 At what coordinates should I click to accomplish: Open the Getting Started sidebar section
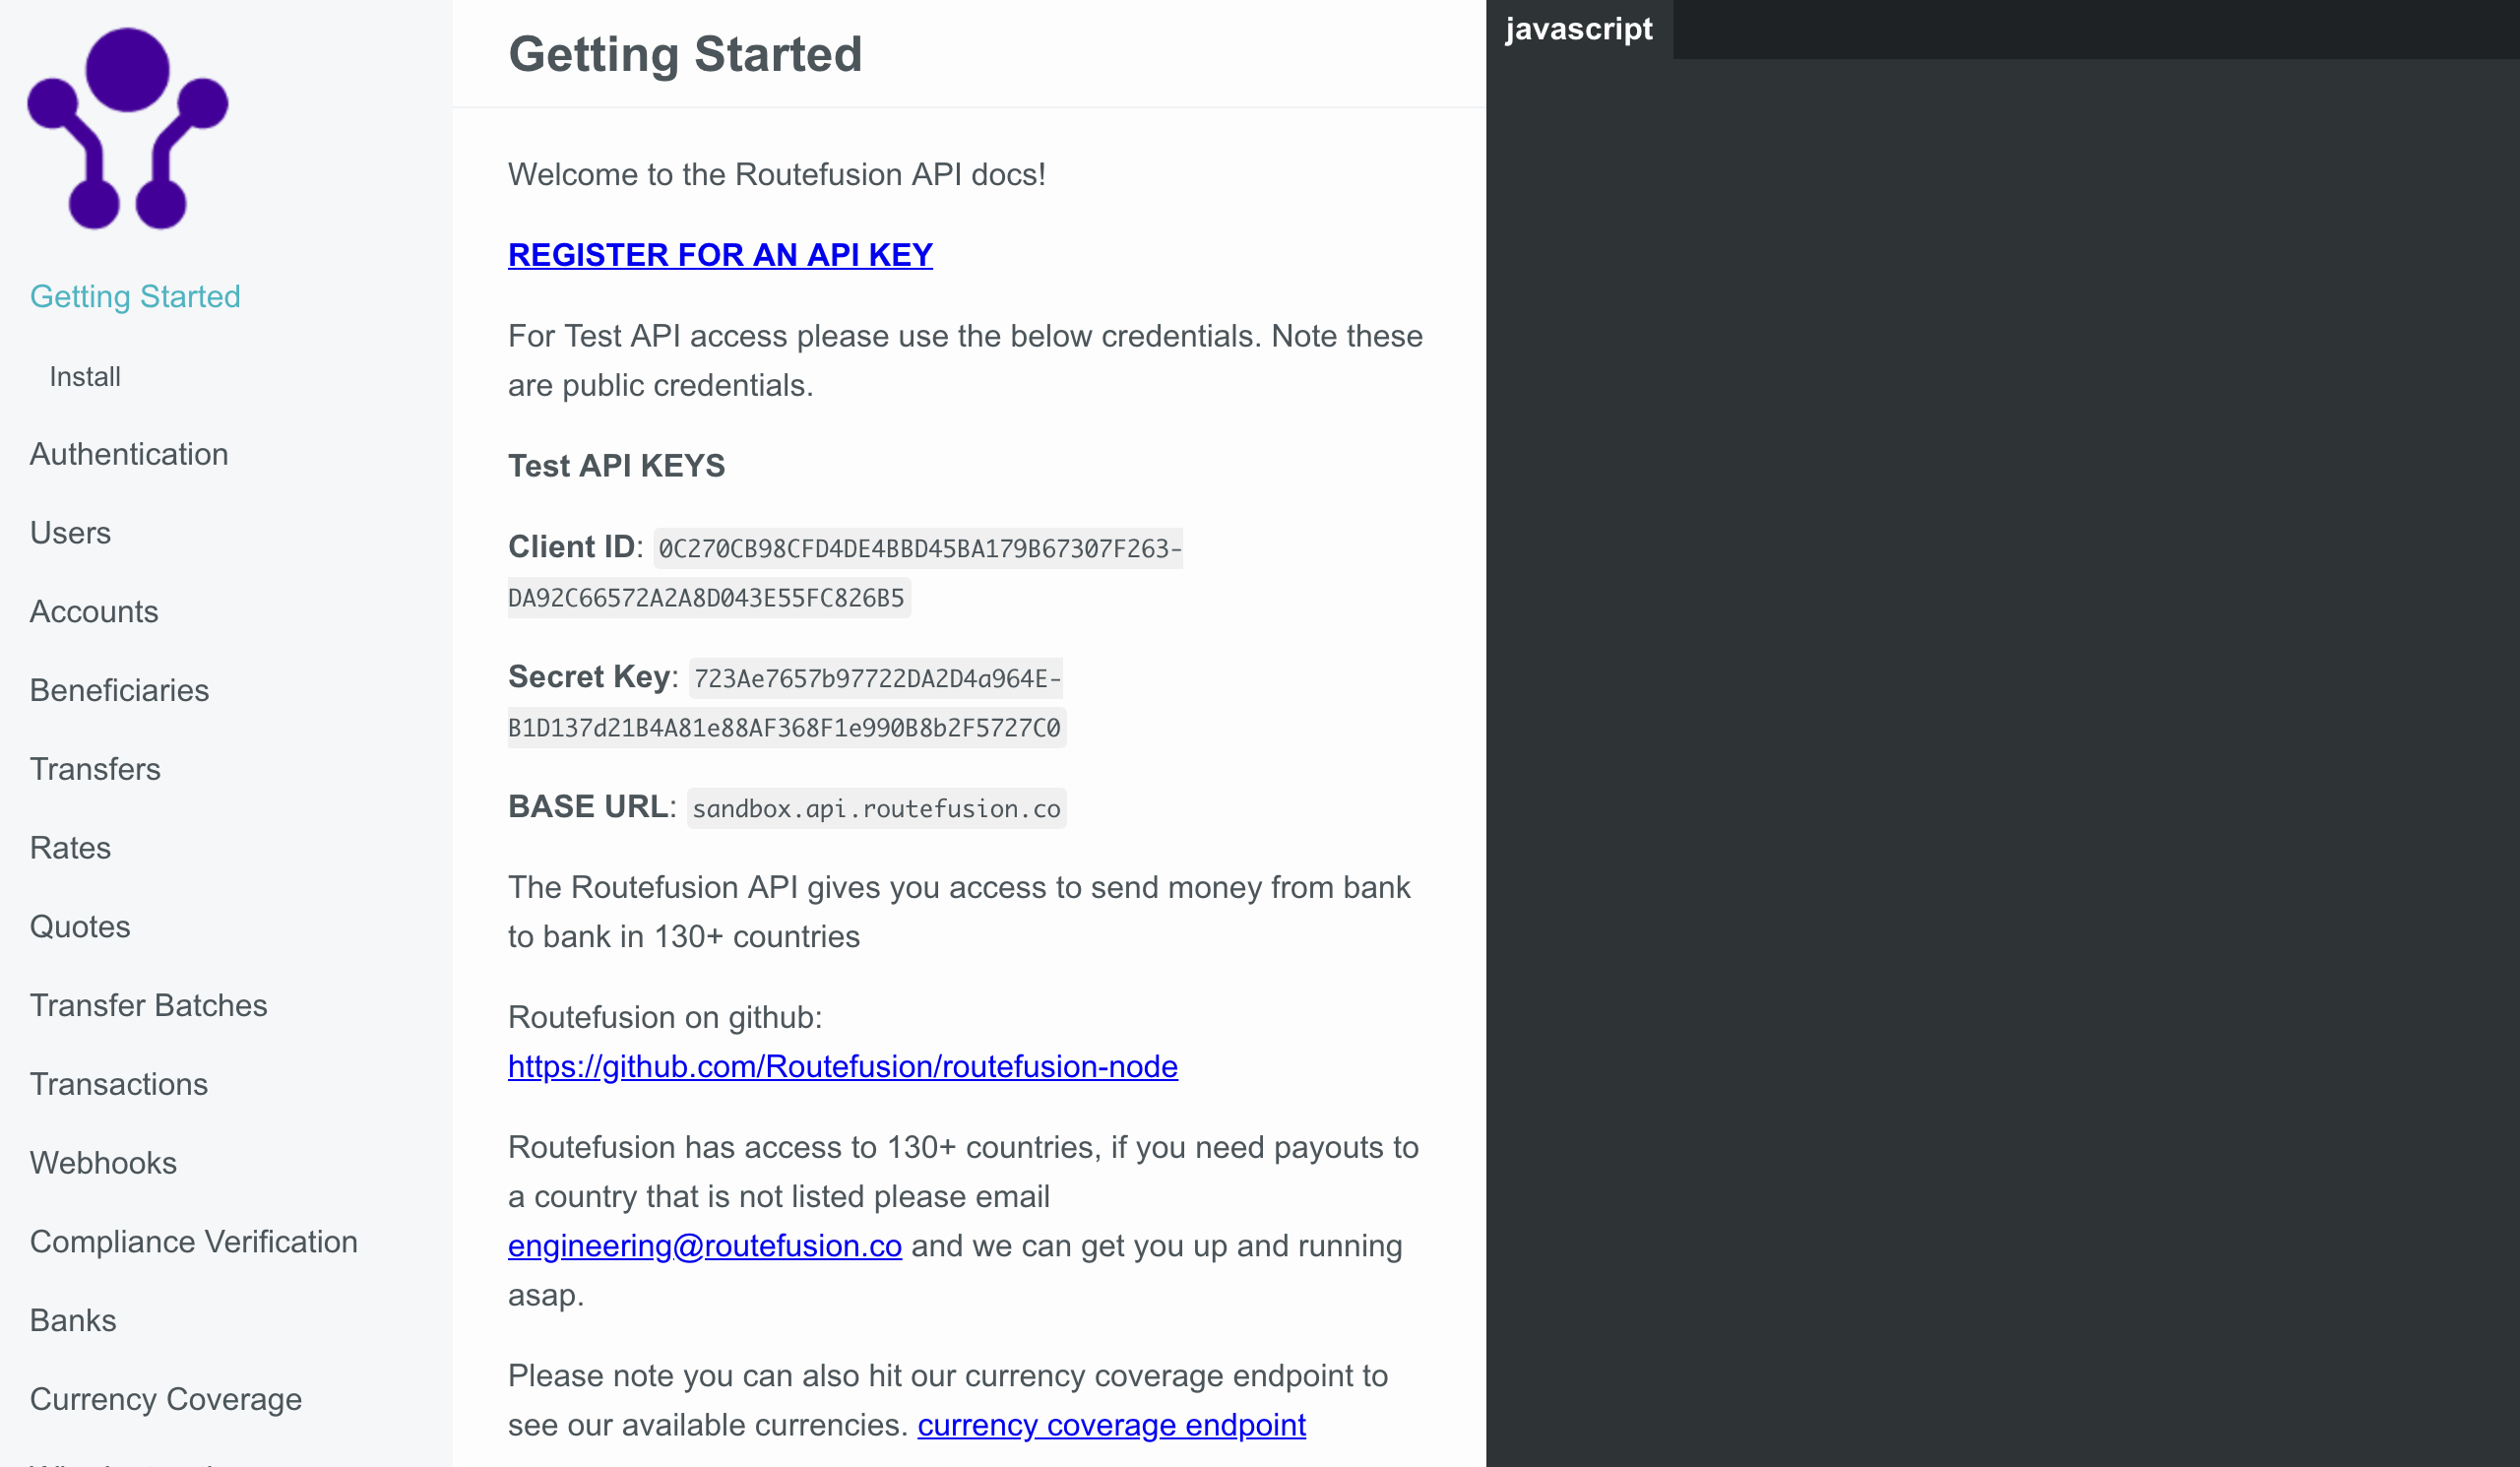(135, 297)
